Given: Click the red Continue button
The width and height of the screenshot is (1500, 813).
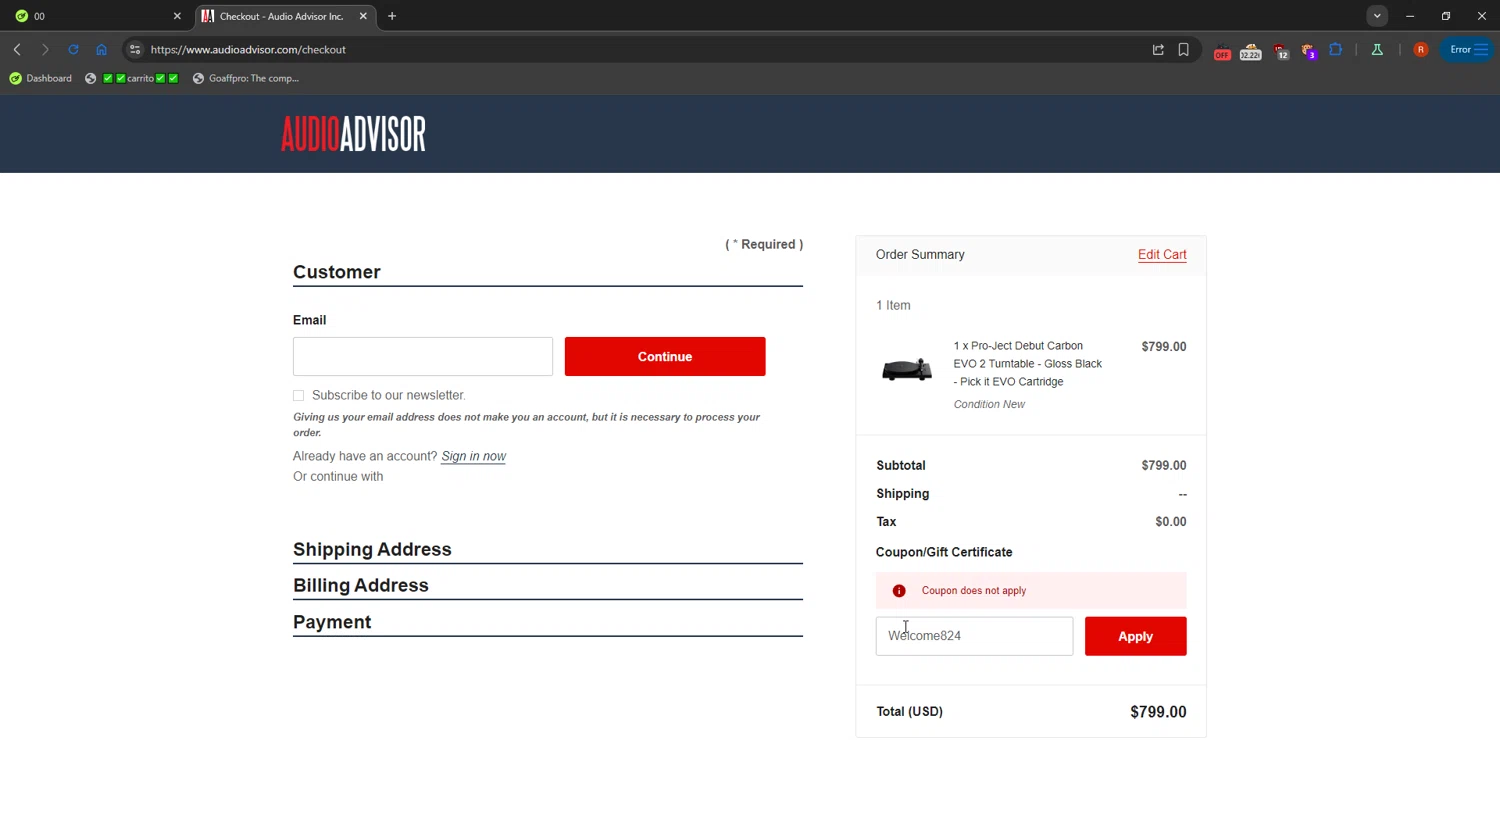Looking at the screenshot, I should [x=665, y=356].
